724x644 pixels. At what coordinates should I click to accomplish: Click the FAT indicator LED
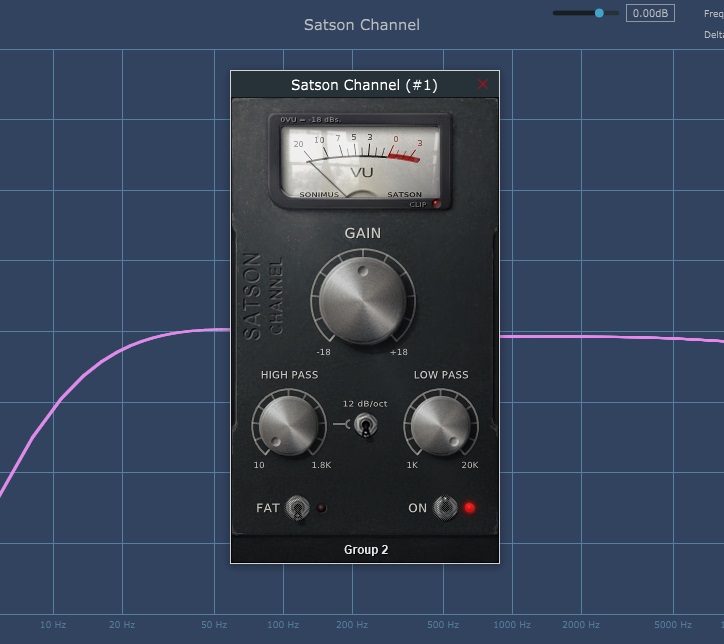(x=321, y=508)
